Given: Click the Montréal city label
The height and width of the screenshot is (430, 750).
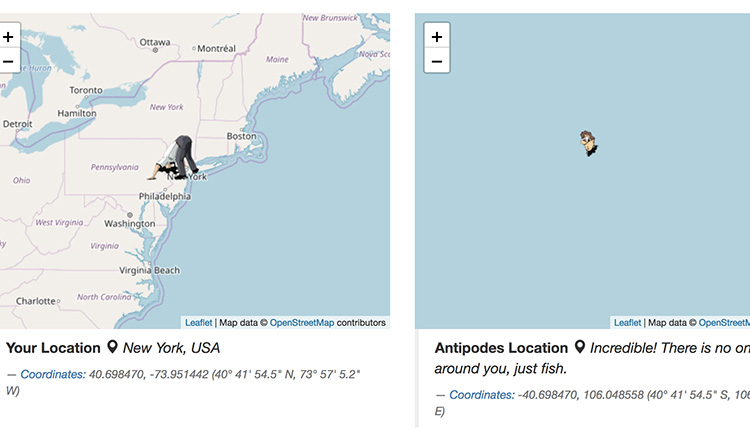Looking at the screenshot, I should click(x=217, y=48).
